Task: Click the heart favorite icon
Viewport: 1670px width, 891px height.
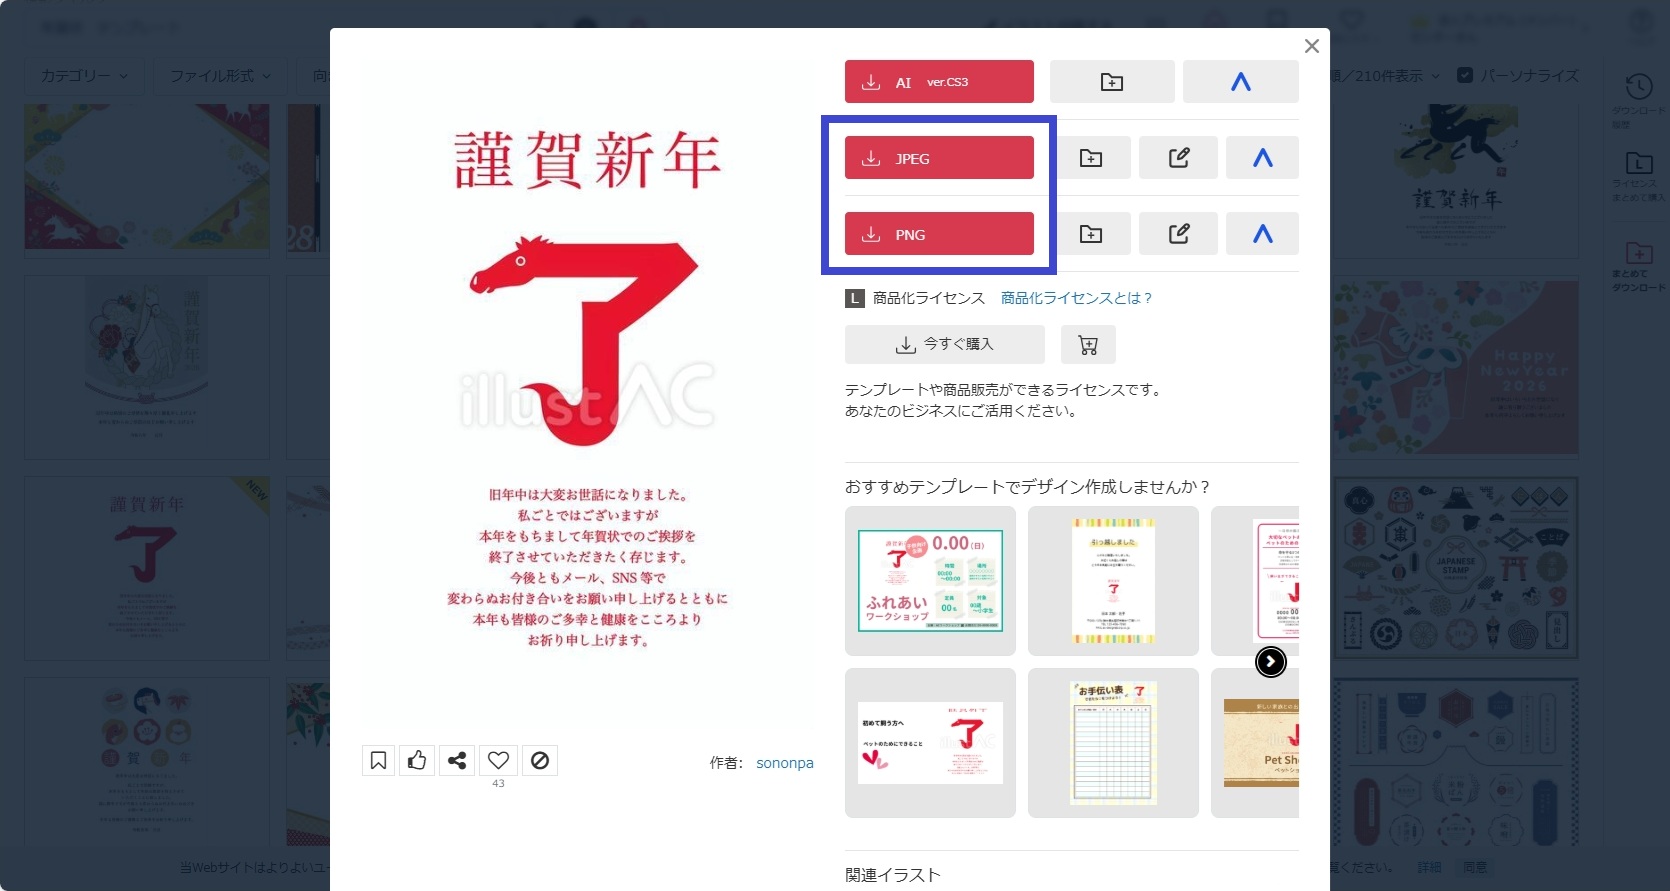Action: [498, 761]
